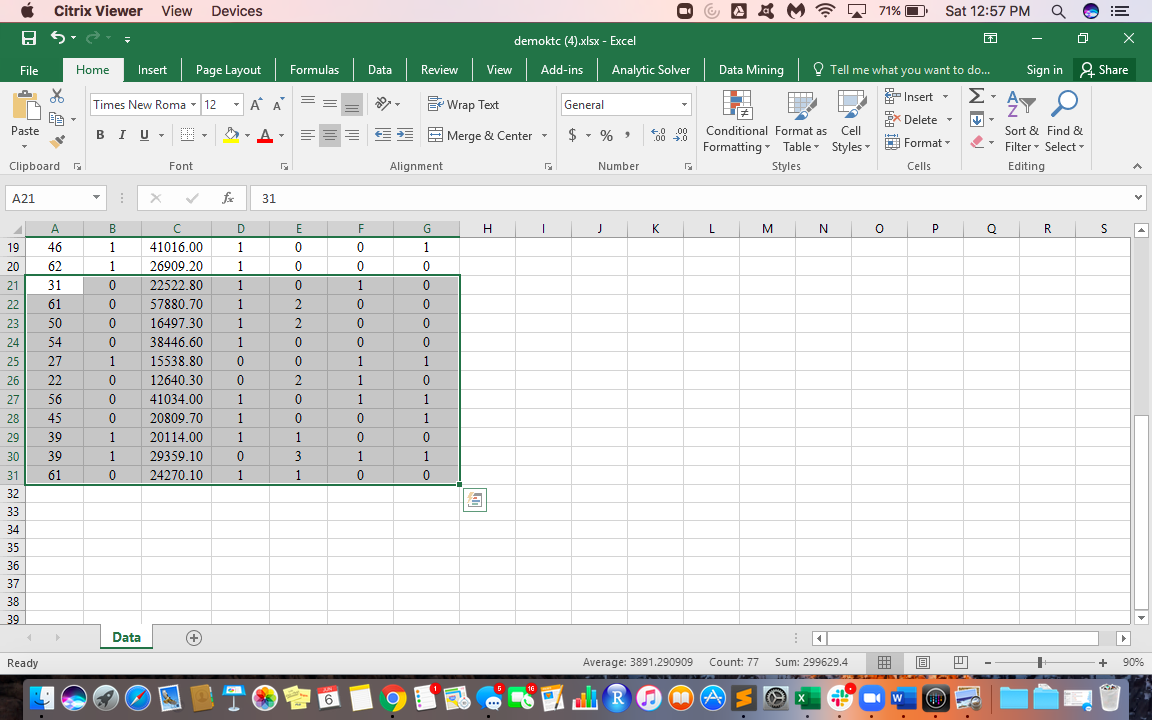Viewport: 1152px width, 720px height.
Task: Apply yellow fill color
Action: (x=231, y=135)
